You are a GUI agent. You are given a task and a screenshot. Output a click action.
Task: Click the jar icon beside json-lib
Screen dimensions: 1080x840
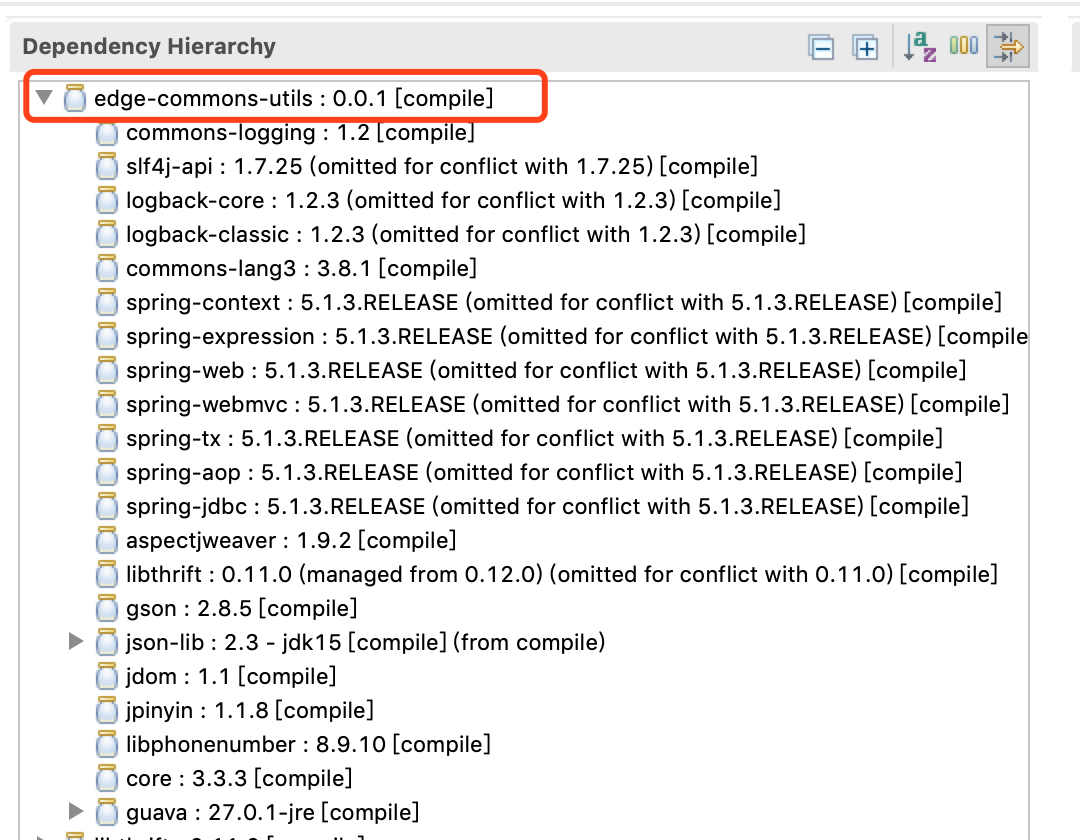[x=107, y=642]
